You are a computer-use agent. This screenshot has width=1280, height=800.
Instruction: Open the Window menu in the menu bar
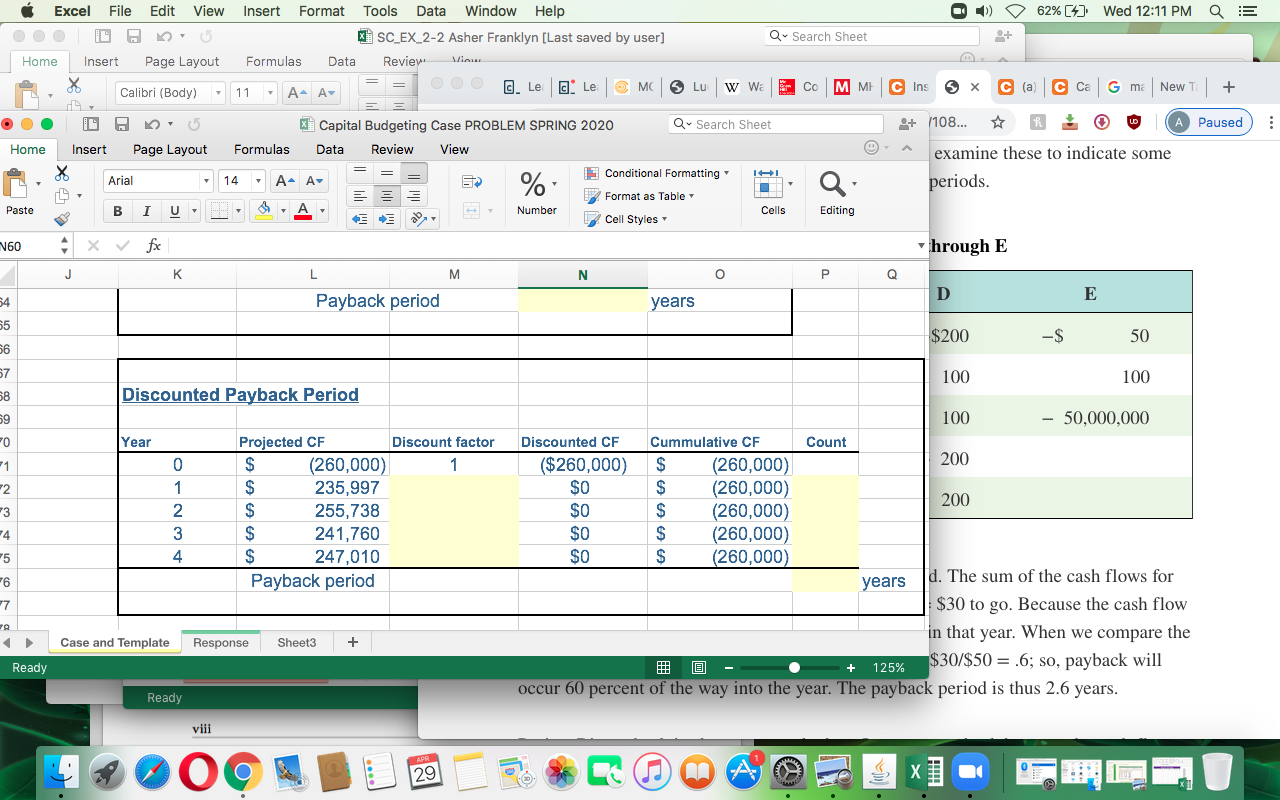point(491,11)
